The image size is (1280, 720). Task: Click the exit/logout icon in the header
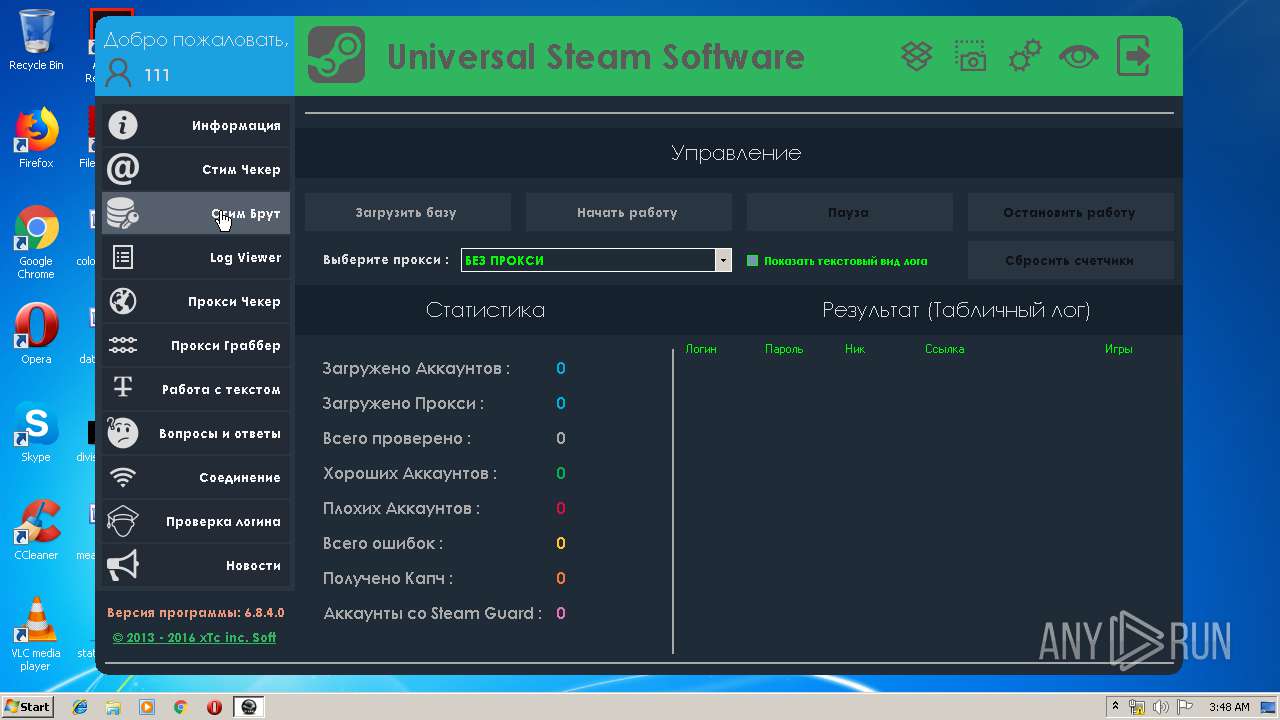[x=1133, y=56]
